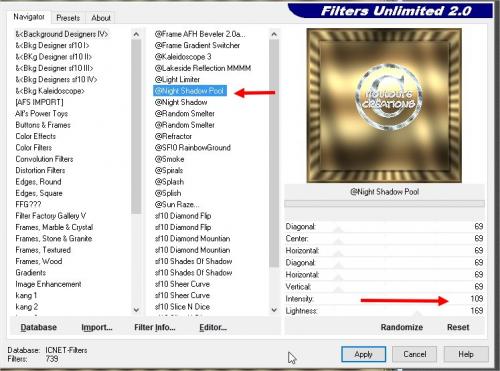This screenshot has height=371, width=500.
Task: Select the @Smoke filter
Action: [x=169, y=159]
